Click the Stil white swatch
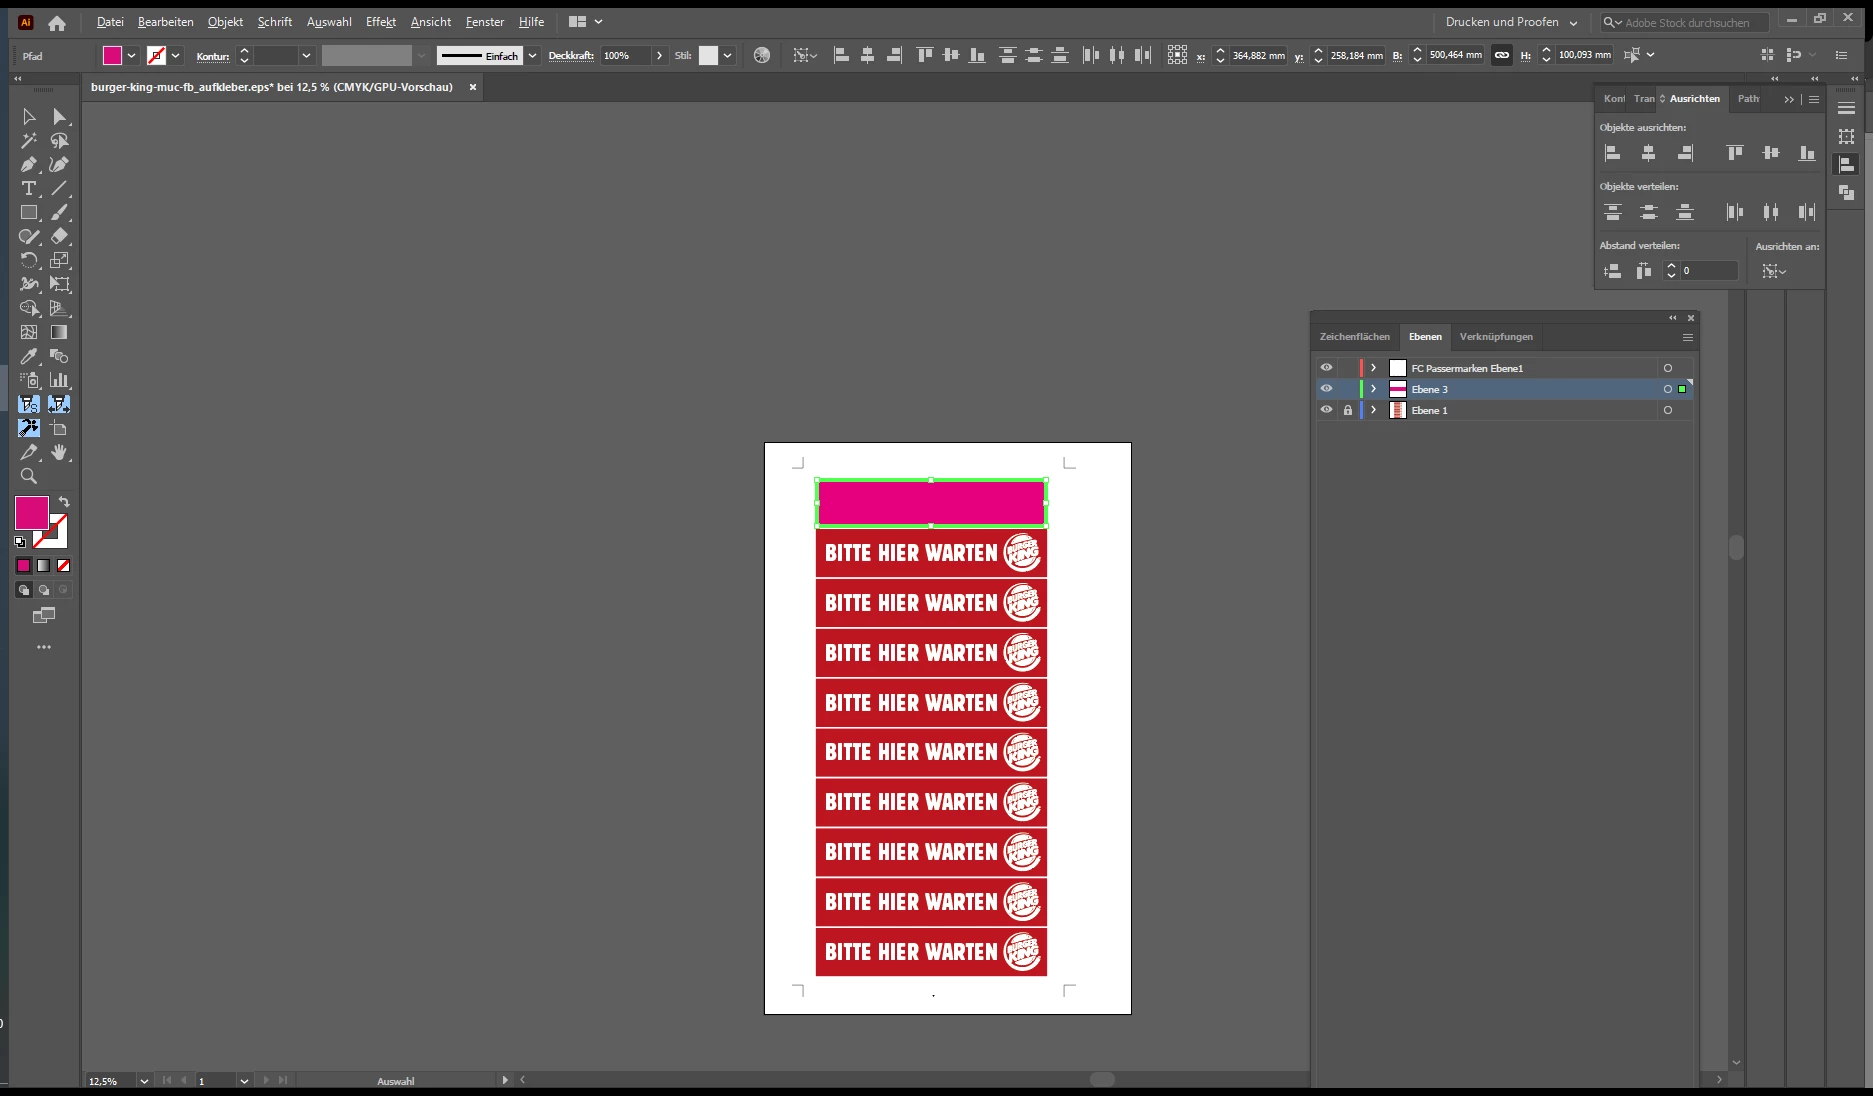 pos(708,56)
